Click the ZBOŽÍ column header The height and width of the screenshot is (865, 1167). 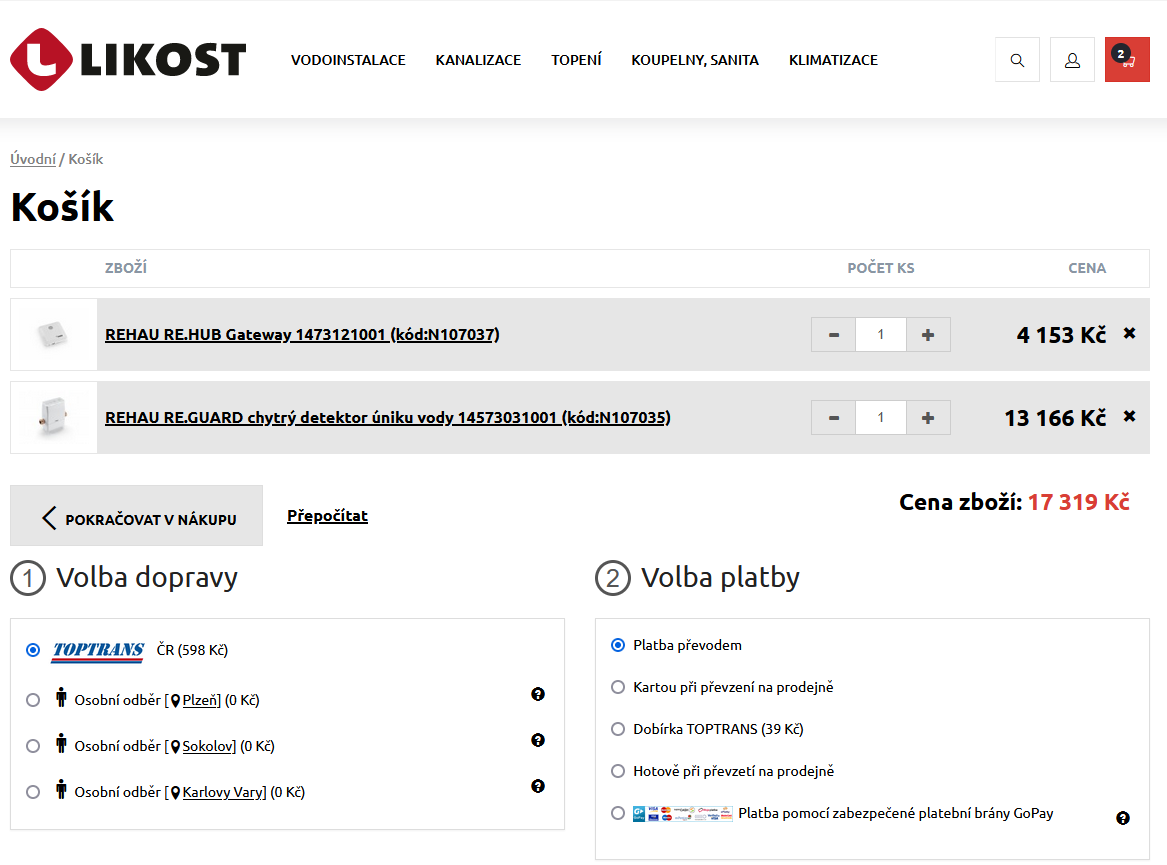point(126,267)
